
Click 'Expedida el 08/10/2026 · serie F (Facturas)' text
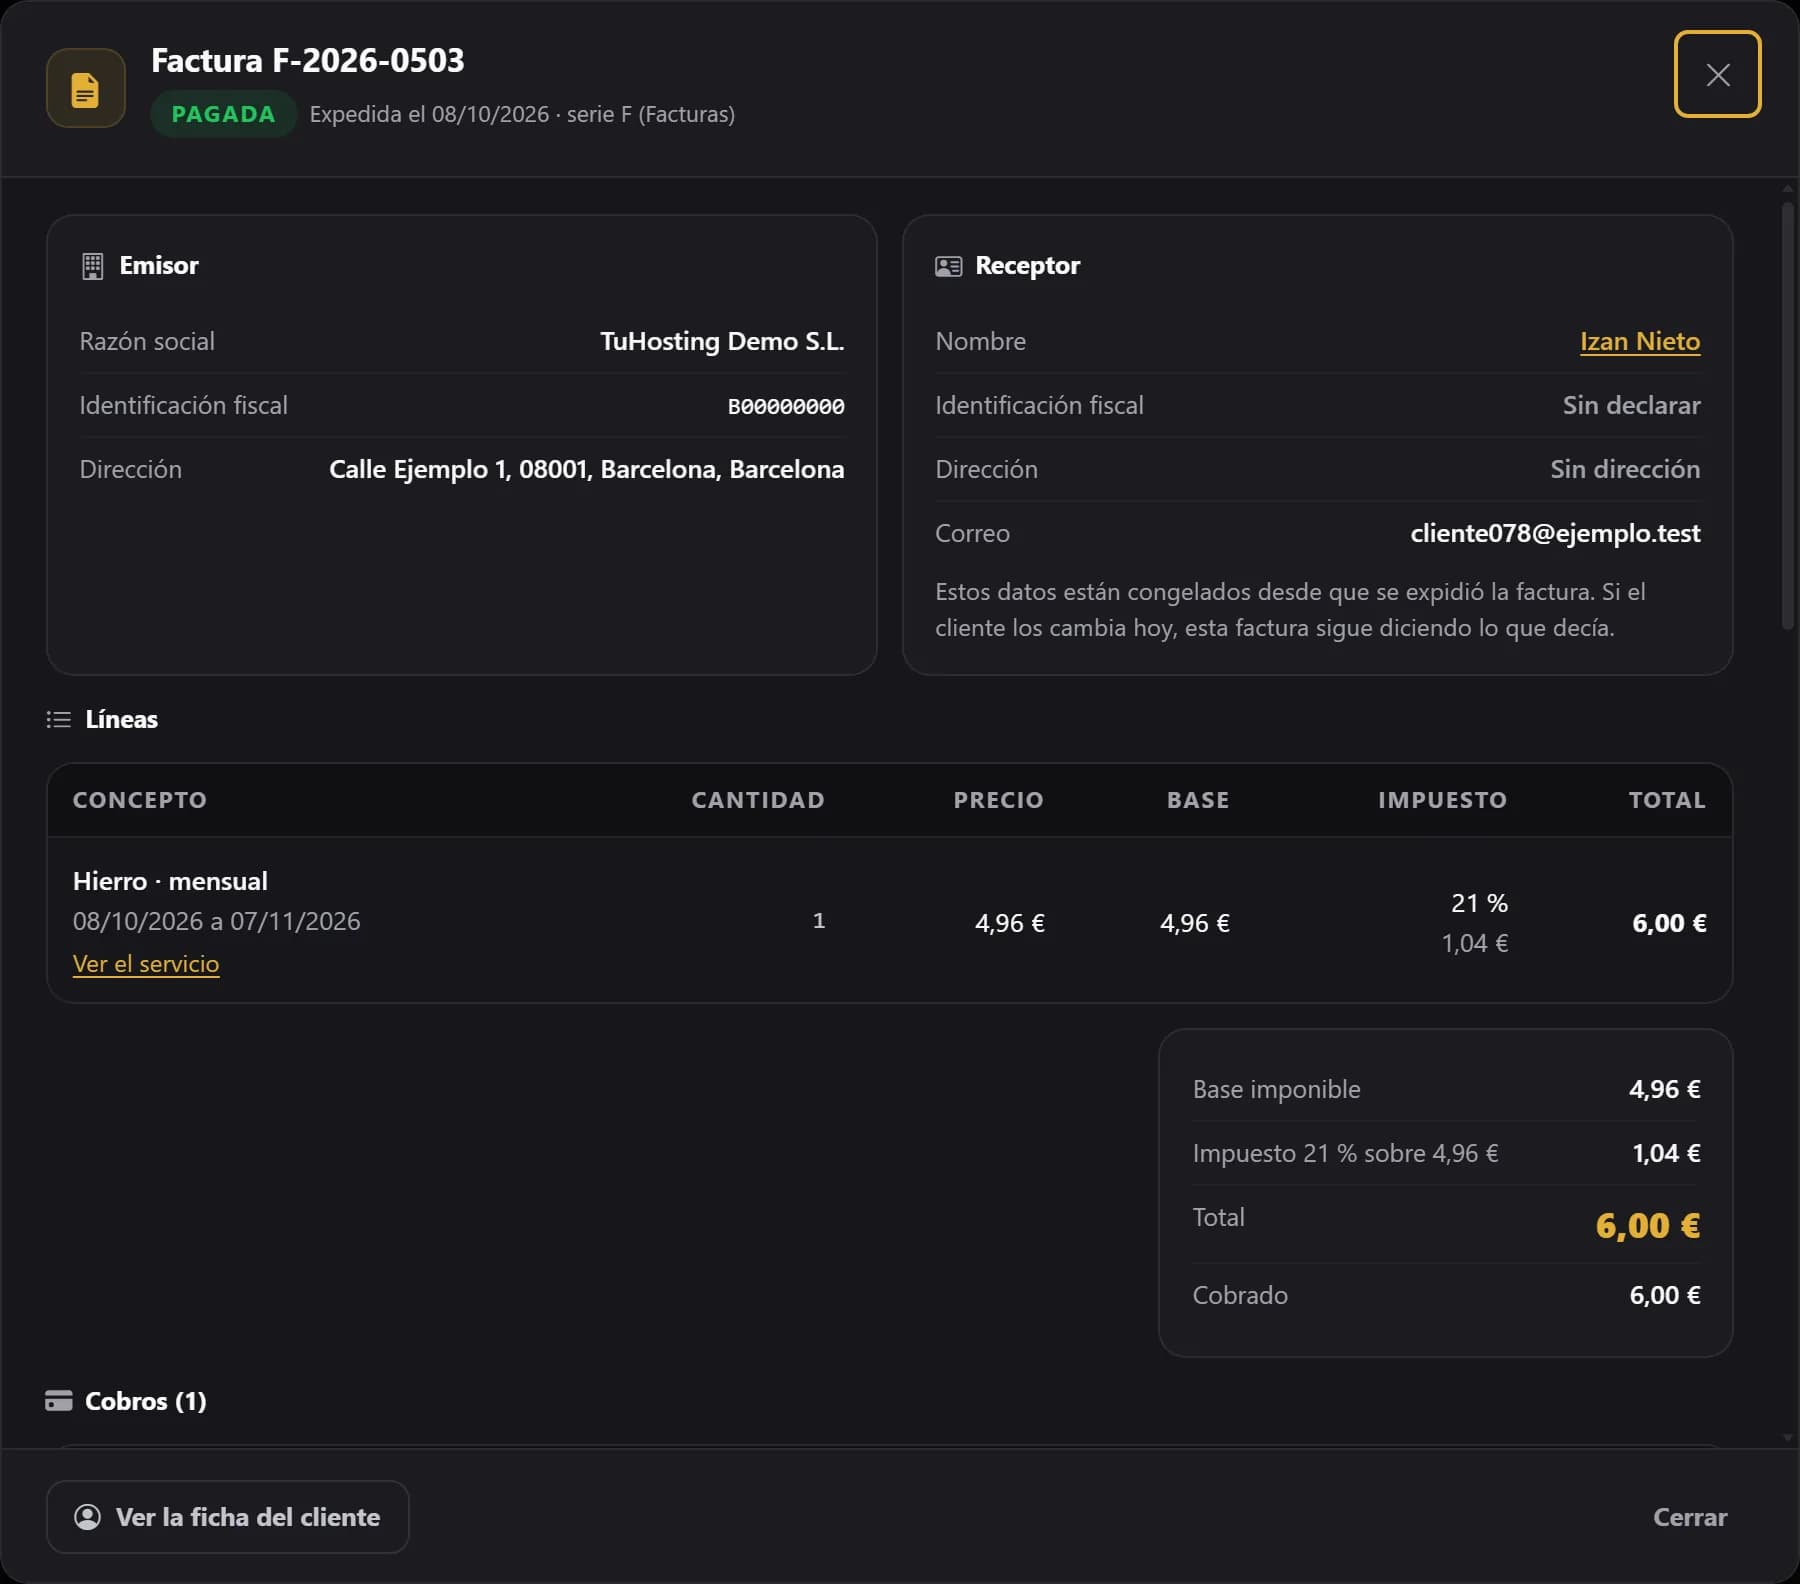point(522,114)
